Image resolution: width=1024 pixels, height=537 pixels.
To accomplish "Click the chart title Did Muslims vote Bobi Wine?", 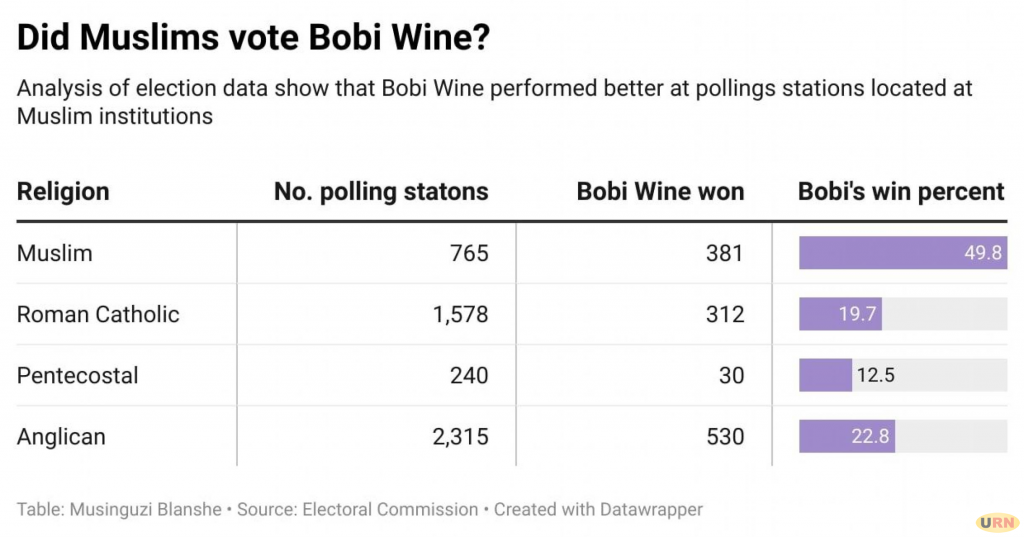I will [254, 38].
